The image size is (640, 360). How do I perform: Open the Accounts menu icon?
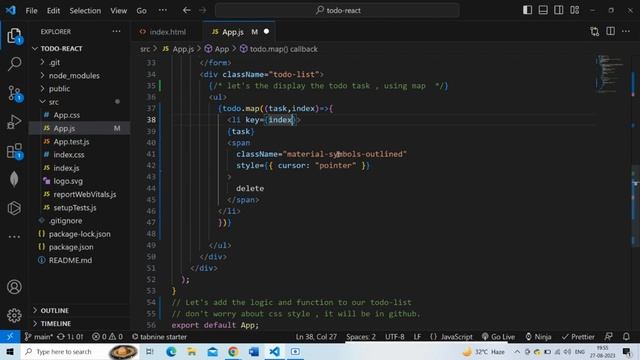(14, 287)
